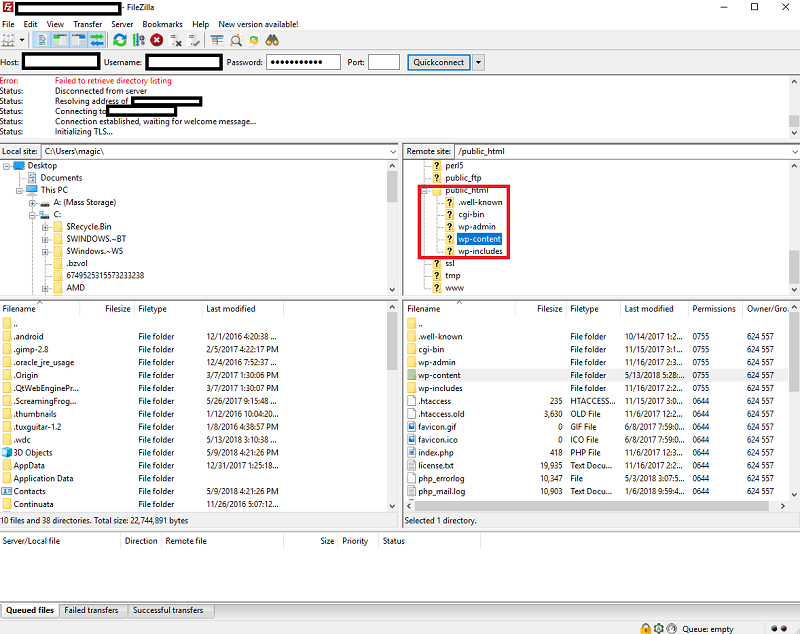Image resolution: width=800 pixels, height=634 pixels.
Task: Open the Server menu
Action: pos(122,24)
